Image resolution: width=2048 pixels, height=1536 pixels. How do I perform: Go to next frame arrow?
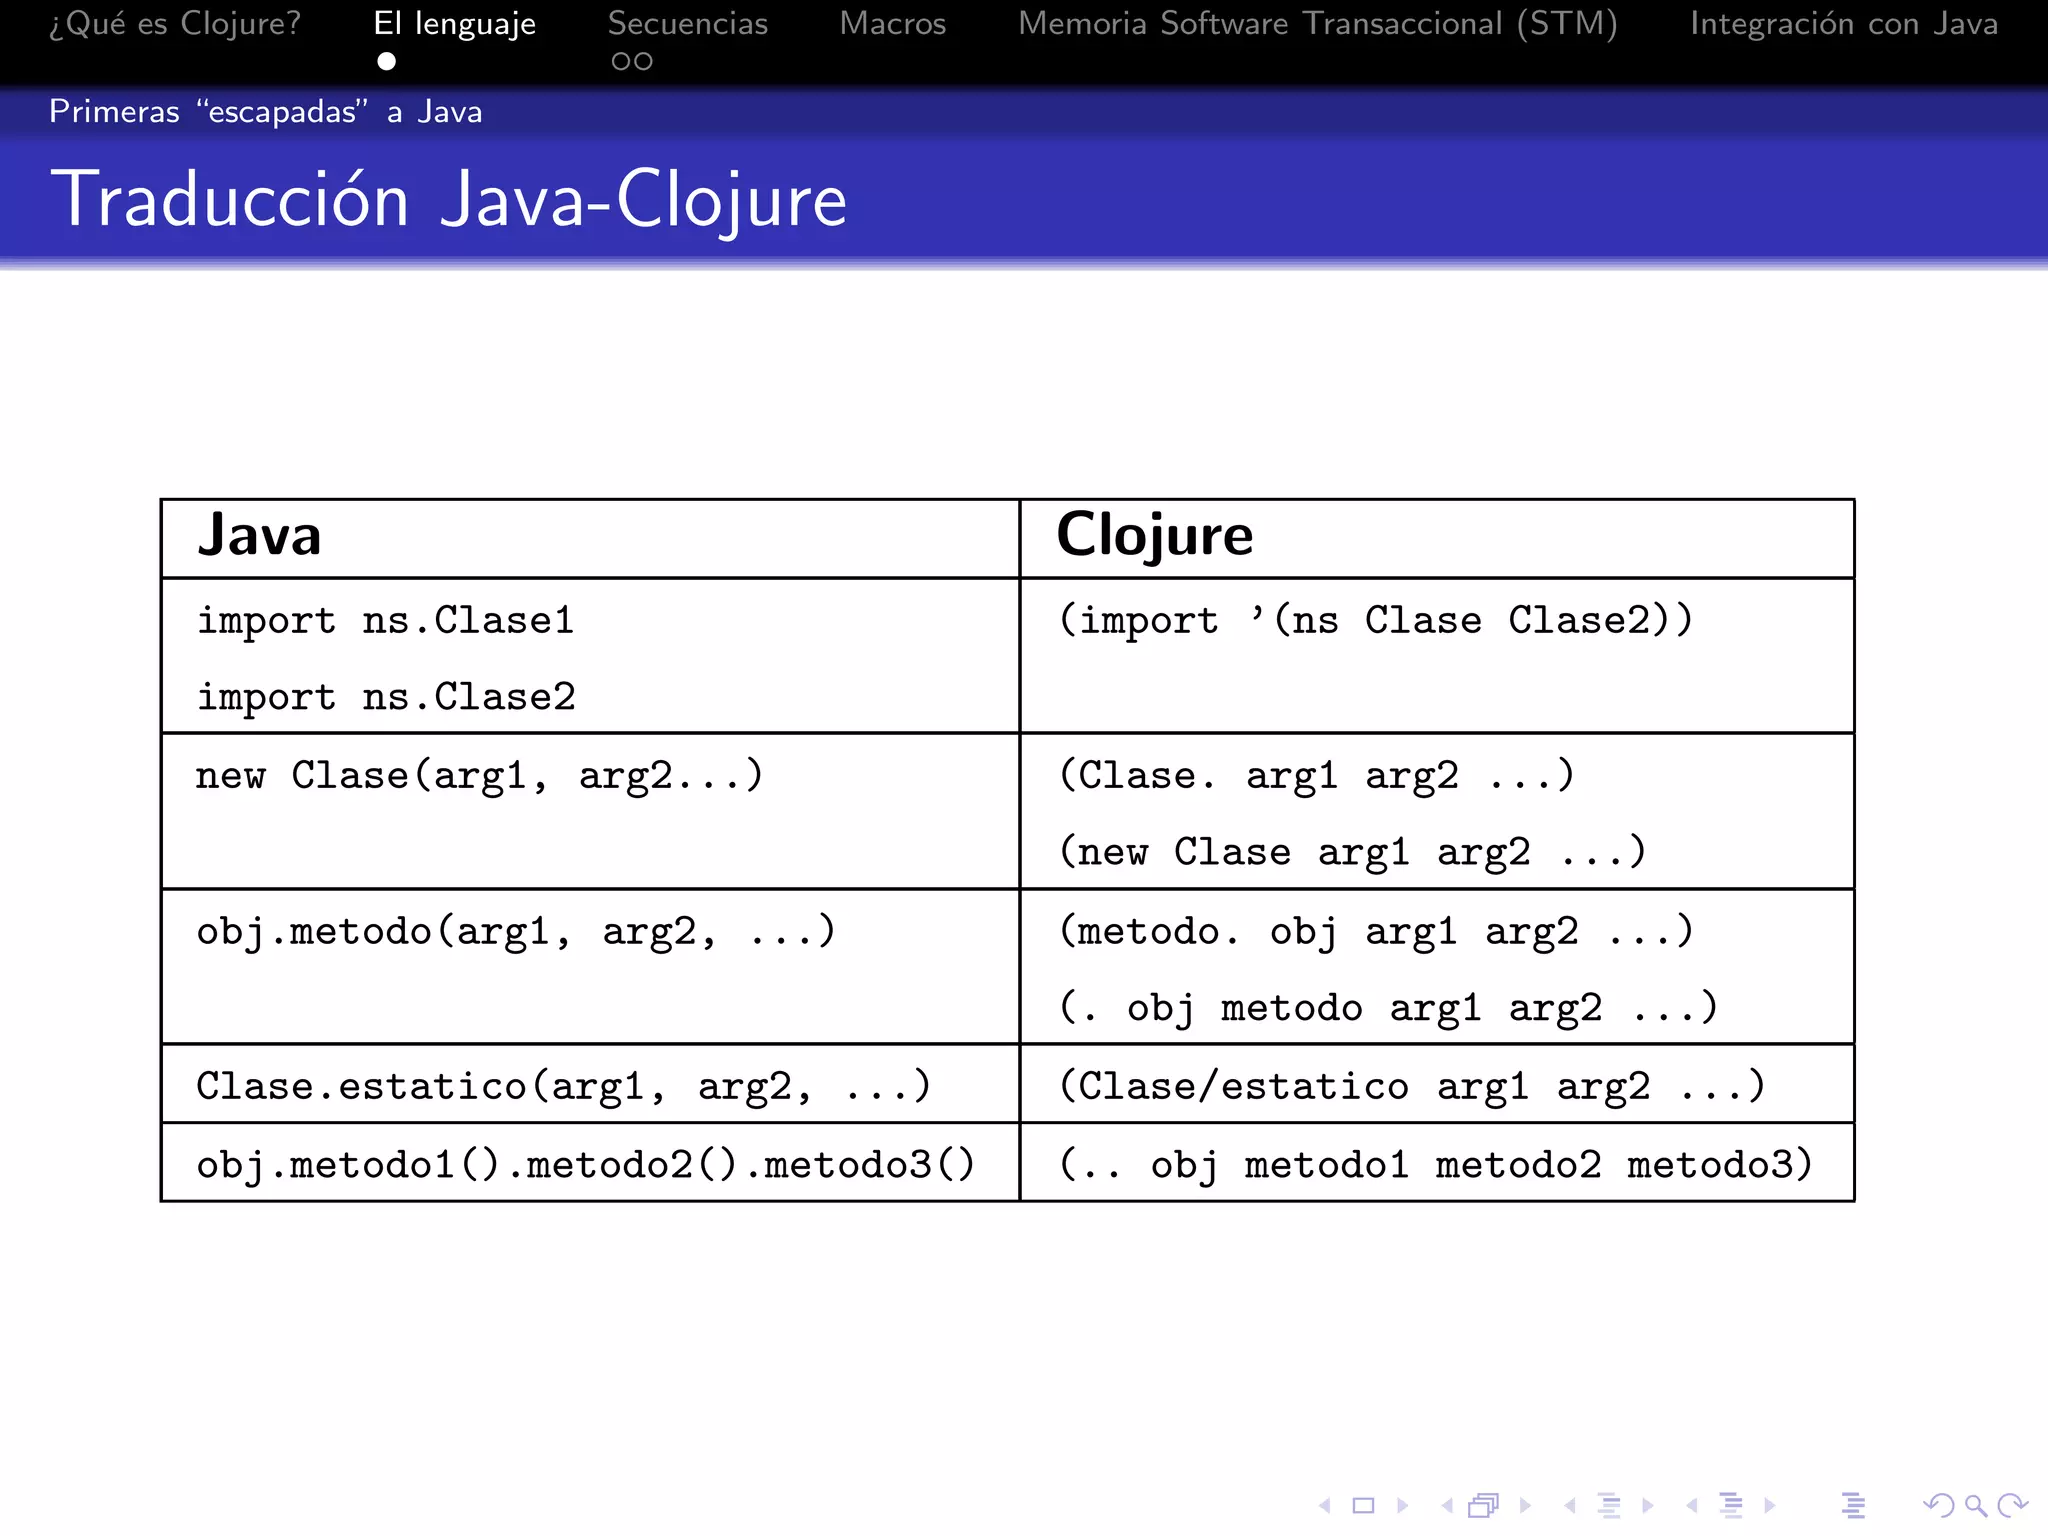[x=1525, y=1505]
